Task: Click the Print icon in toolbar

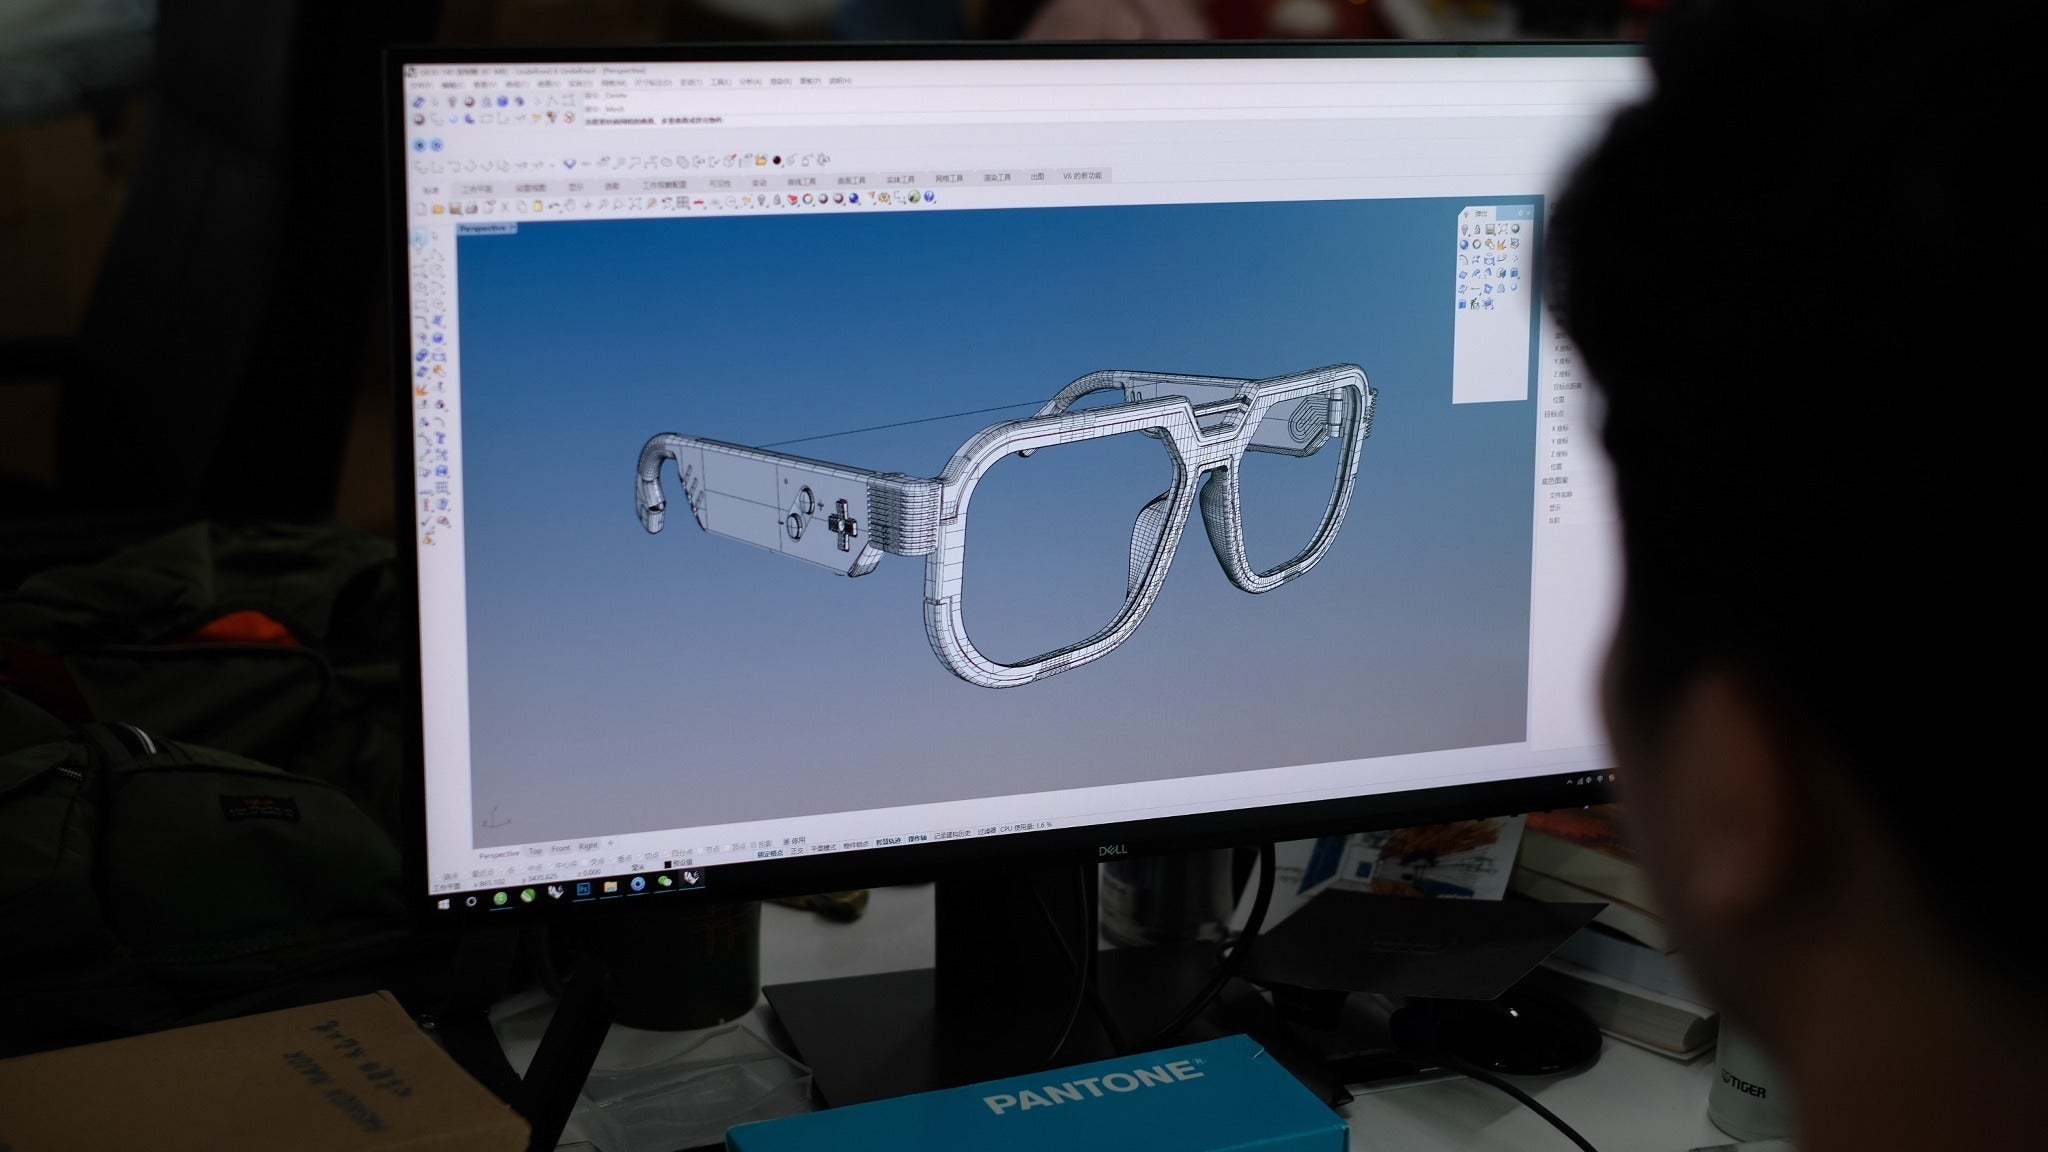Action: pyautogui.click(x=472, y=208)
